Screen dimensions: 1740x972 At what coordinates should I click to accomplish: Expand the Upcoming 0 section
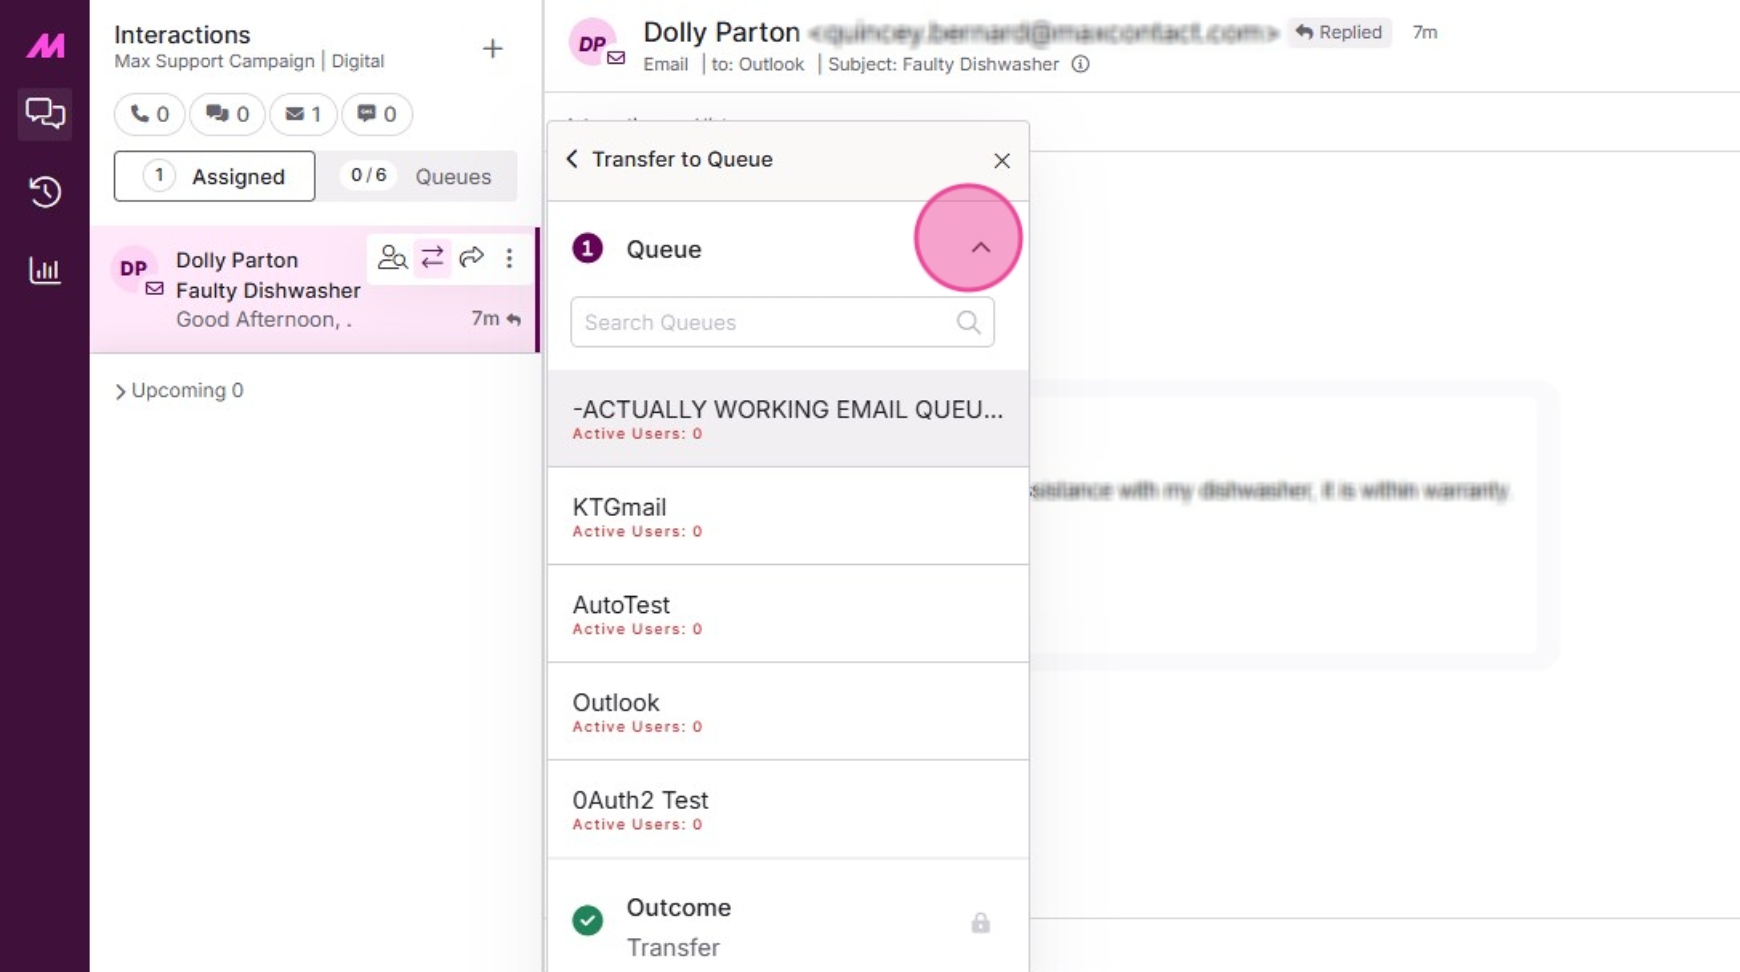(179, 390)
